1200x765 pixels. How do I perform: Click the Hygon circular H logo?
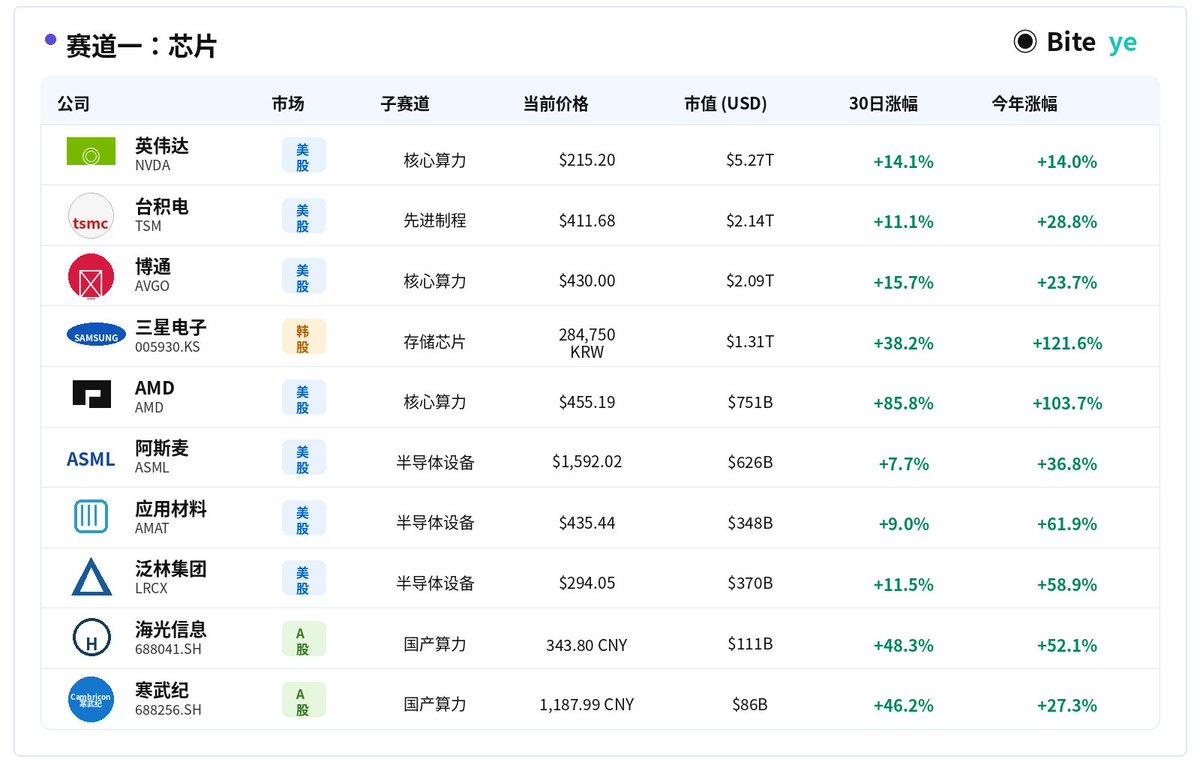[91, 638]
